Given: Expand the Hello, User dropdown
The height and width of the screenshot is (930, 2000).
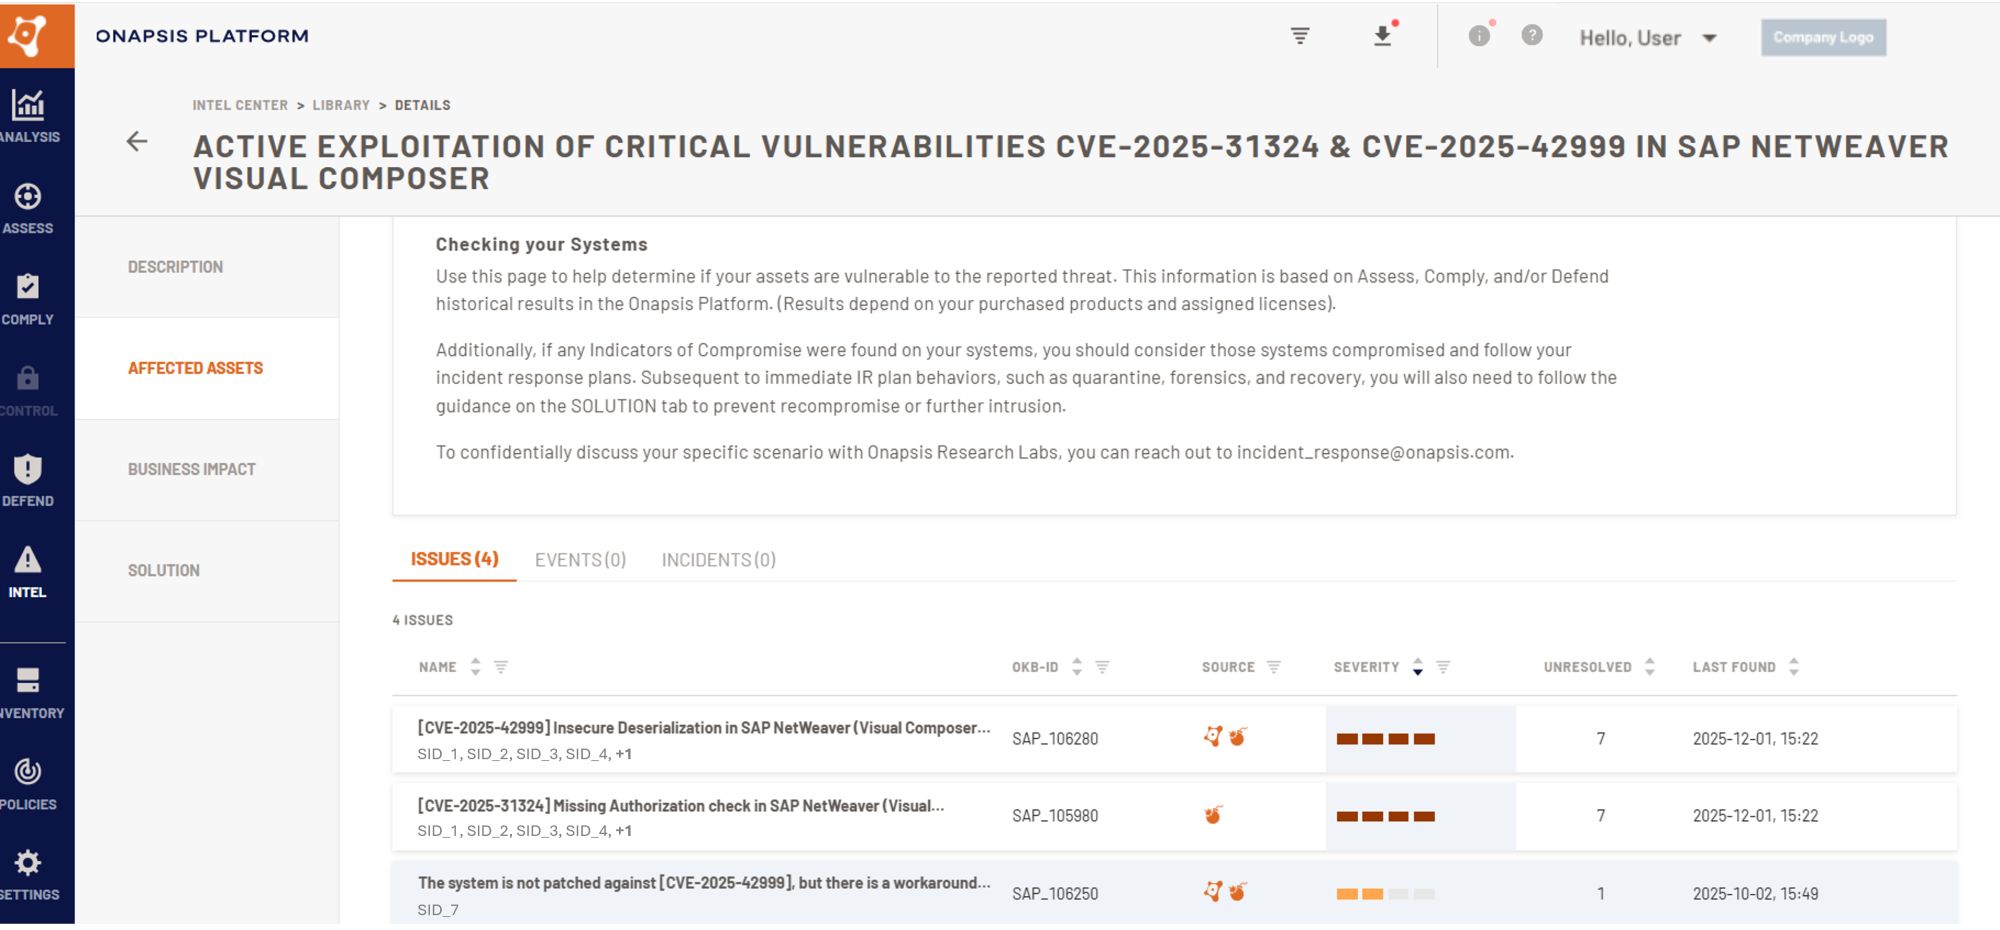Looking at the screenshot, I should [x=1648, y=38].
